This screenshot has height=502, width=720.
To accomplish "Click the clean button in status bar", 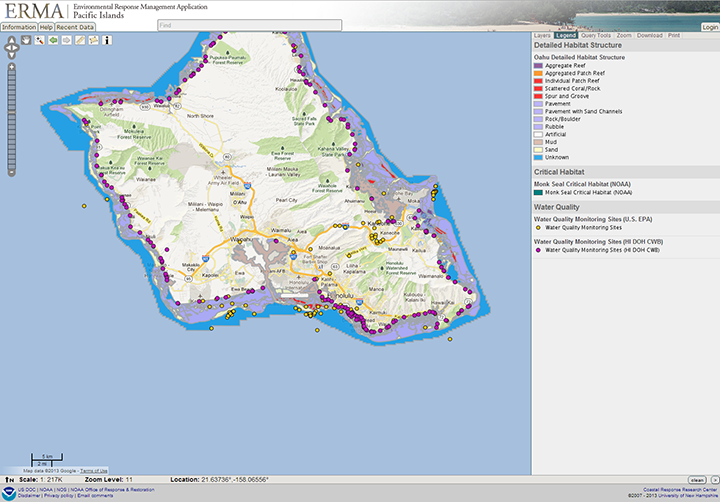I will [x=698, y=479].
